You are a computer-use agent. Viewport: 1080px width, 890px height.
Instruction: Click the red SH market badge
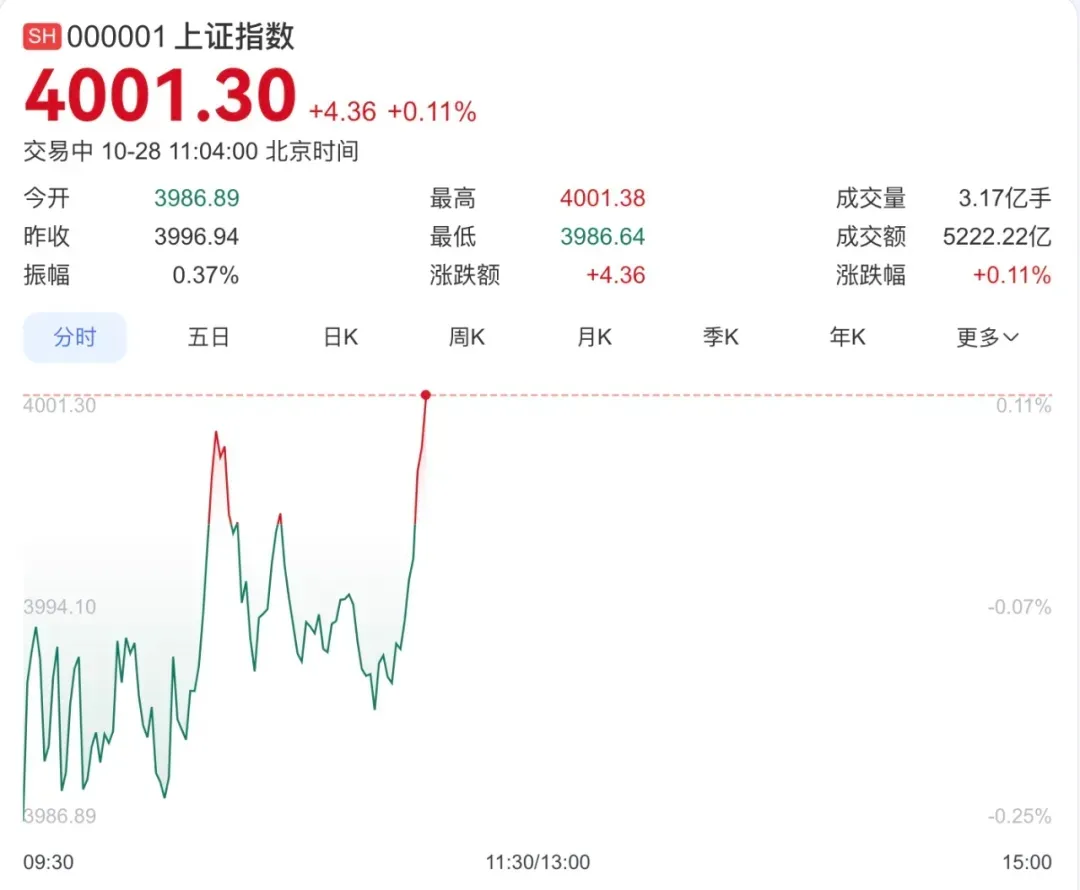pyautogui.click(x=43, y=37)
